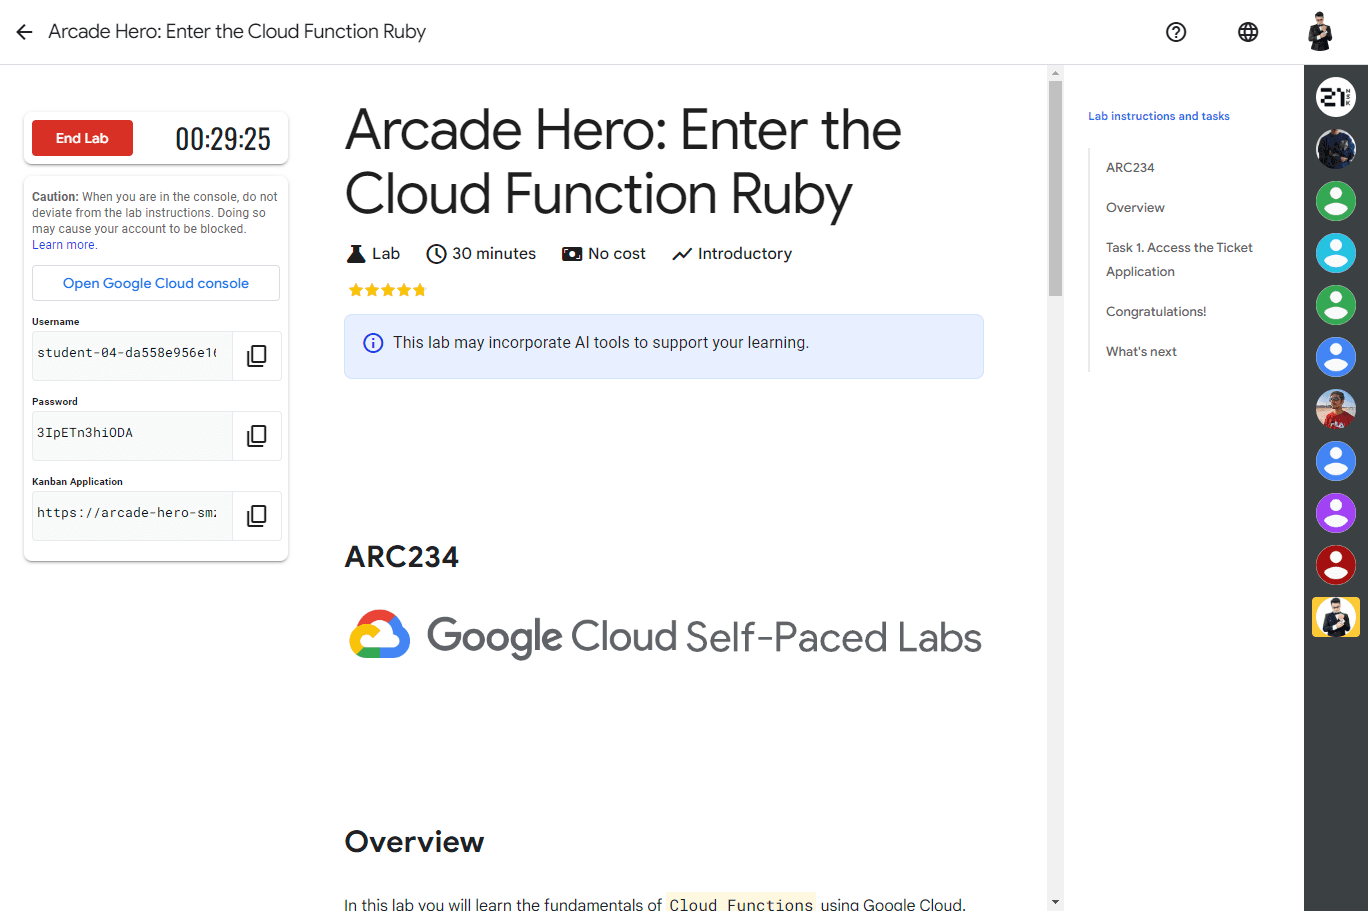Copy the username to clipboard

click(257, 356)
